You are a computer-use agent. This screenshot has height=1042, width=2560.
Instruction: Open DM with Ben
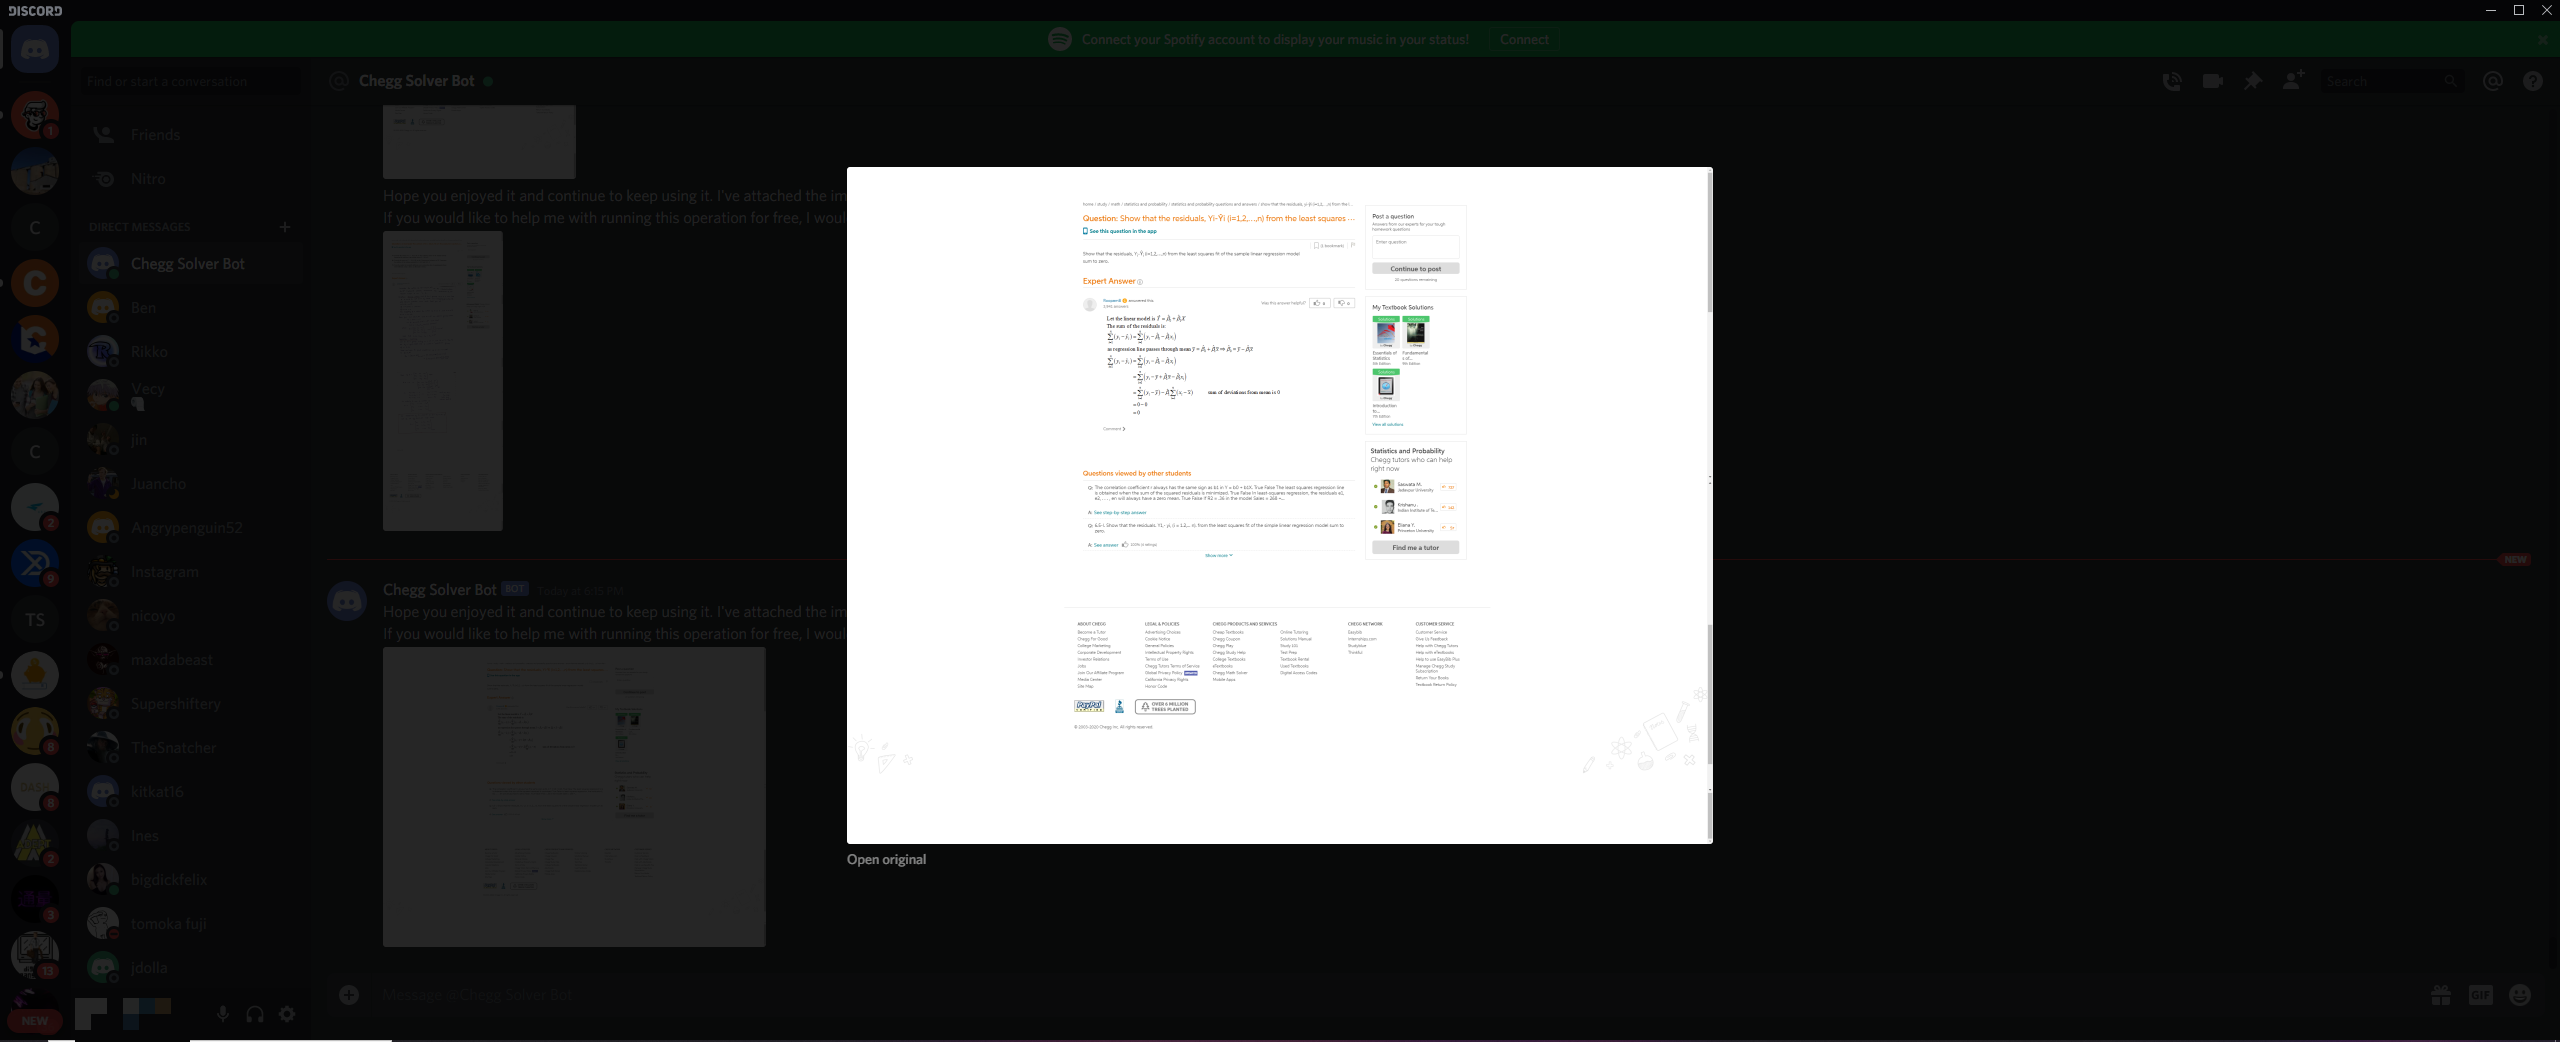[190, 308]
